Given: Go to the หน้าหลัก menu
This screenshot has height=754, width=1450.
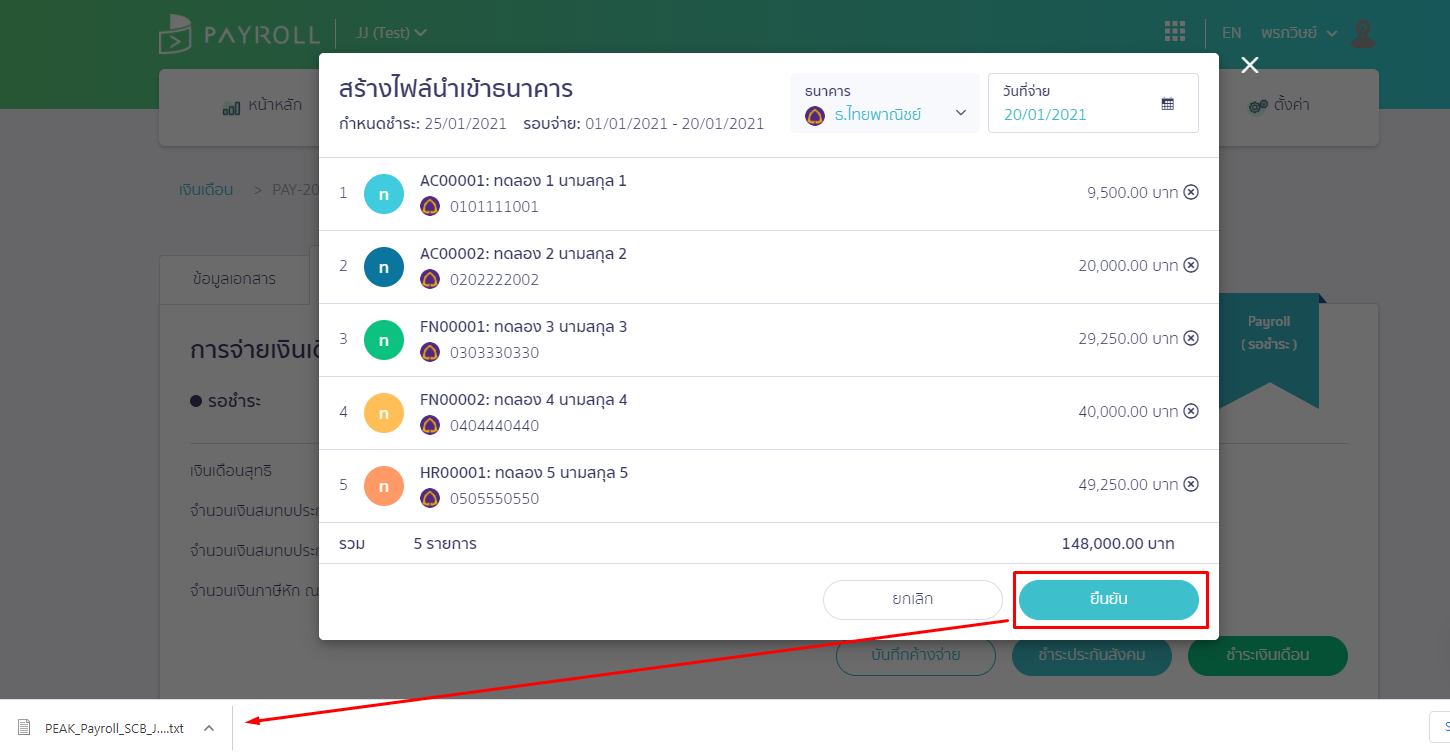Looking at the screenshot, I should [262, 105].
